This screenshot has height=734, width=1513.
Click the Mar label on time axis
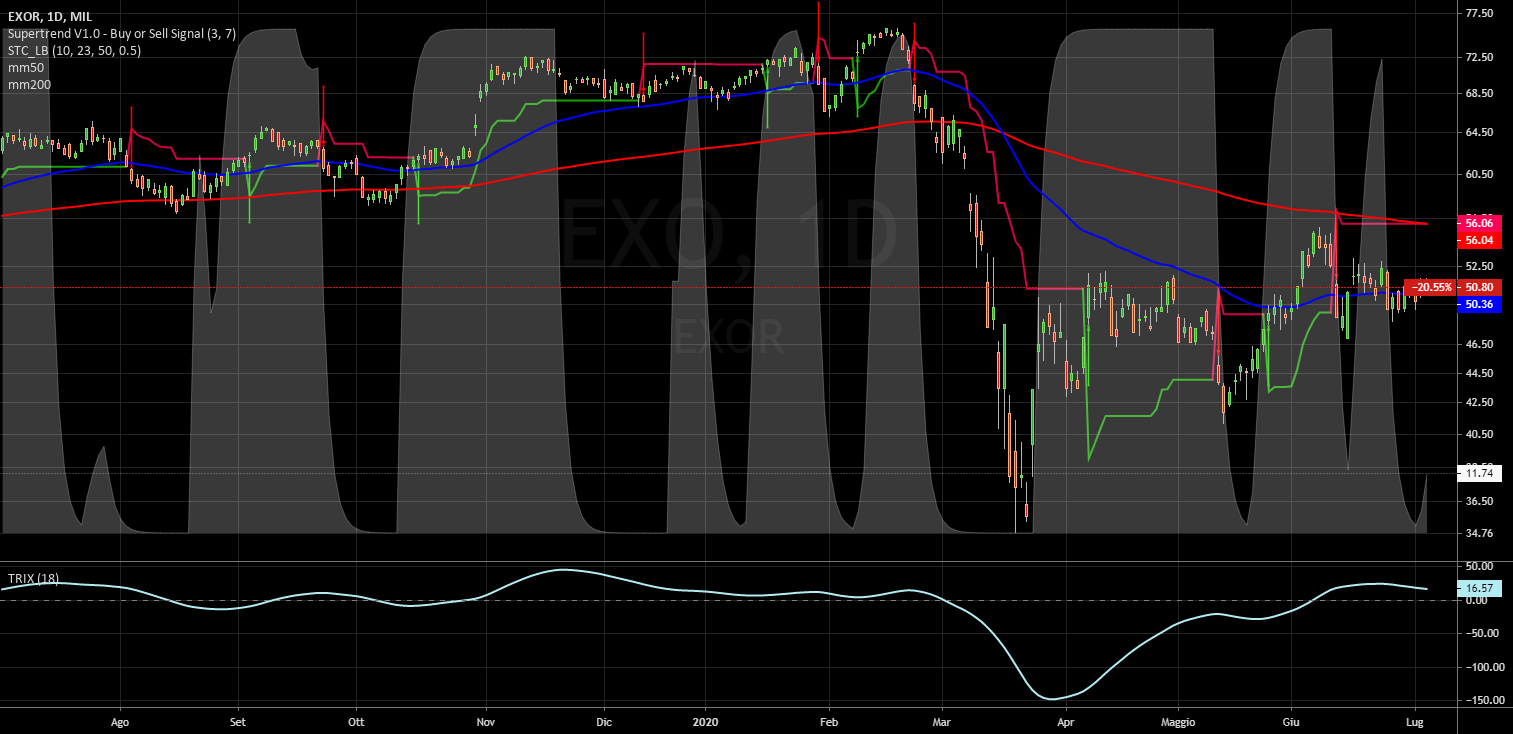pos(941,720)
